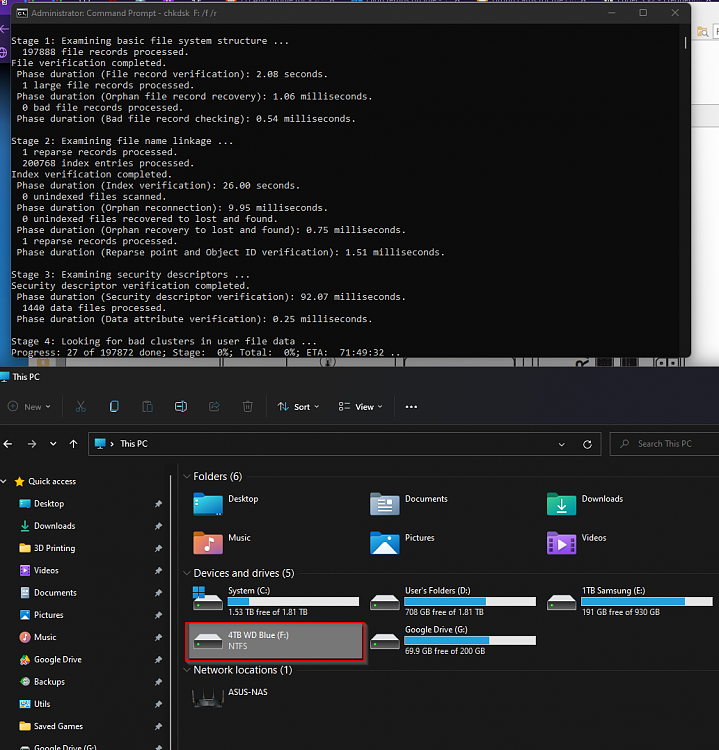This screenshot has width=719, height=750.
Task: Maximize the Command Prompt window
Action: [x=643, y=13]
